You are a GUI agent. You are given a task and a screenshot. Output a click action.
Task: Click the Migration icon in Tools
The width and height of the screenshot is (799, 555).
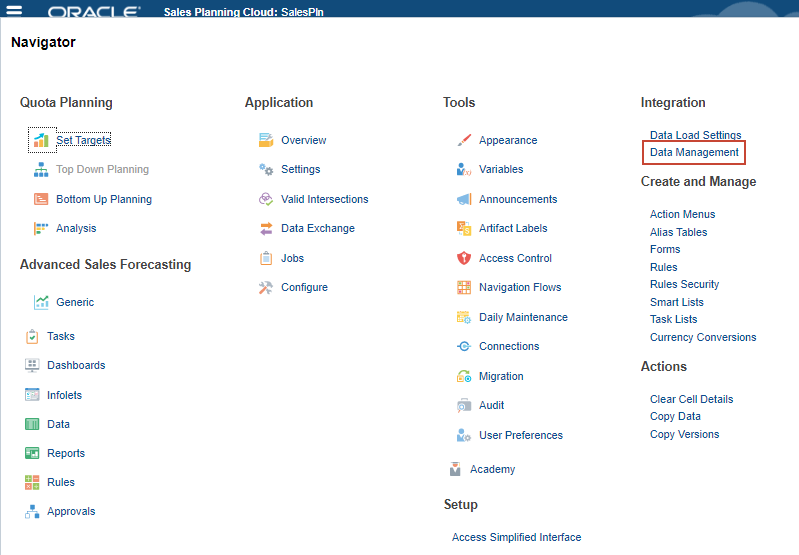coord(464,376)
